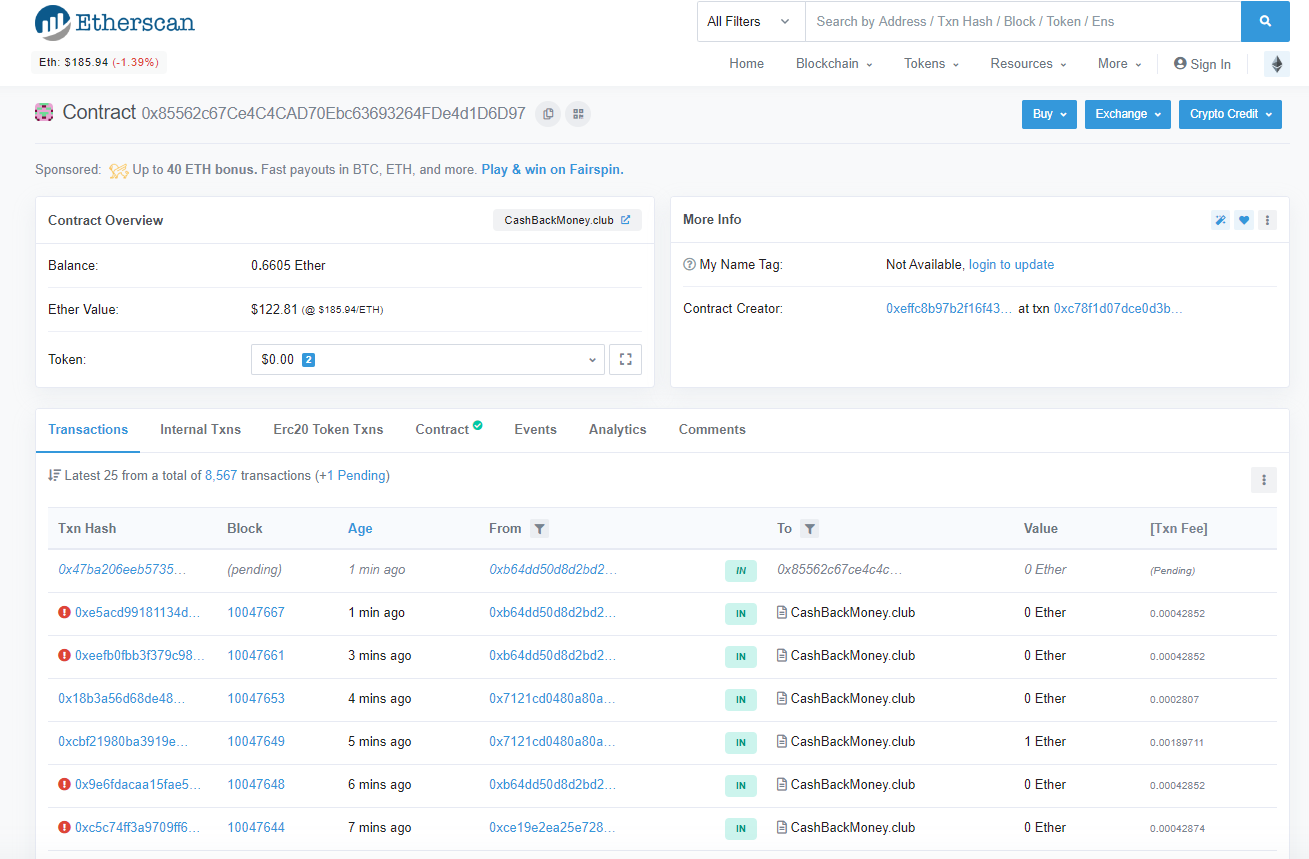The width and height of the screenshot is (1309, 859).
Task: Click the contract identicon image
Action: [x=44, y=112]
